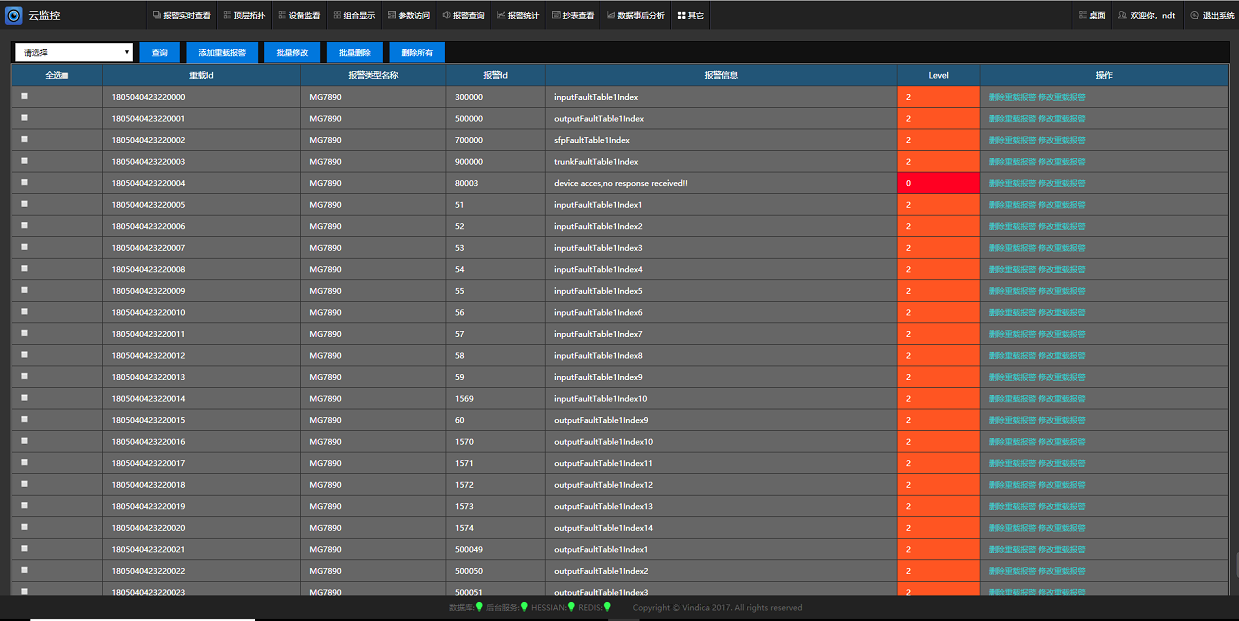Click the 添加重载报警 button

point(222,52)
